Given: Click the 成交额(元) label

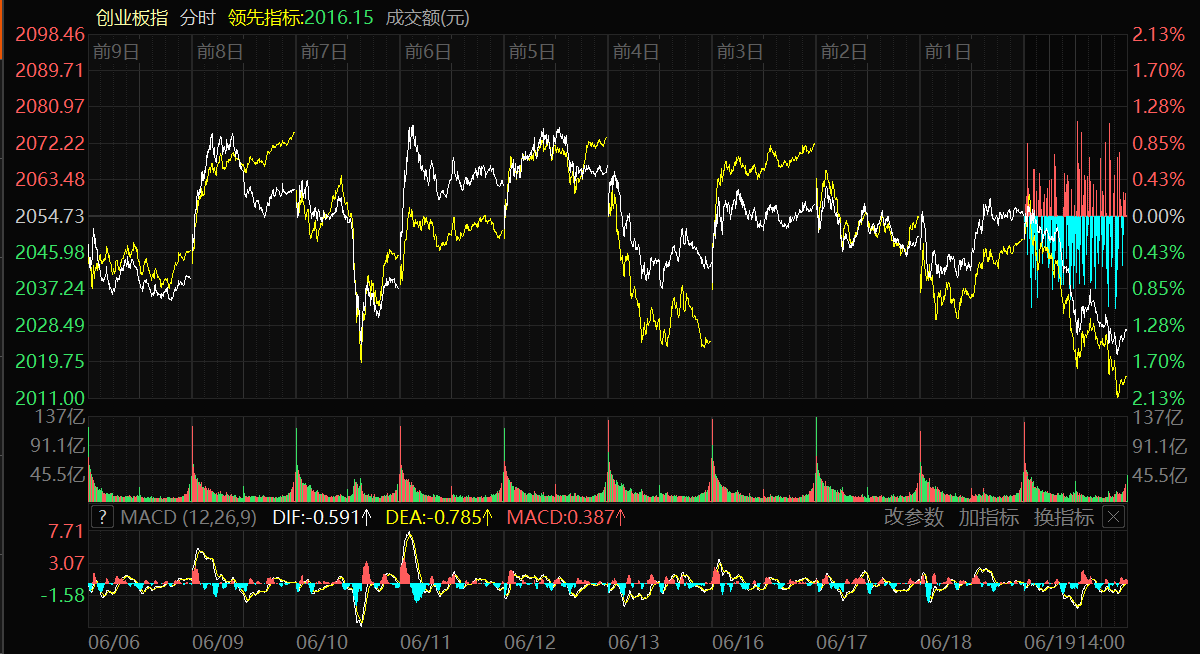Looking at the screenshot, I should pos(427,17).
